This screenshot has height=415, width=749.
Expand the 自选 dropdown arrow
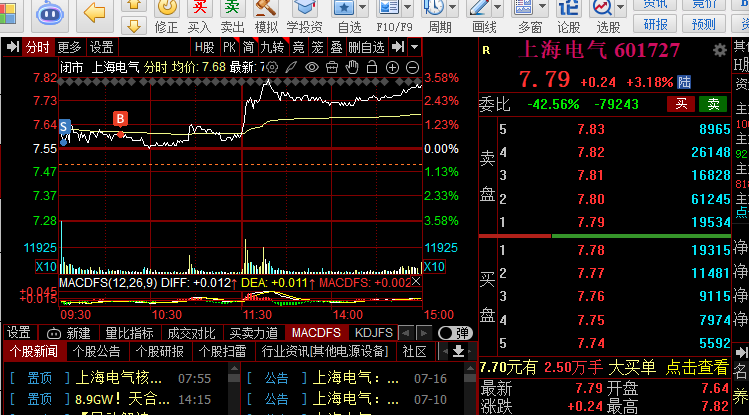pos(363,7)
